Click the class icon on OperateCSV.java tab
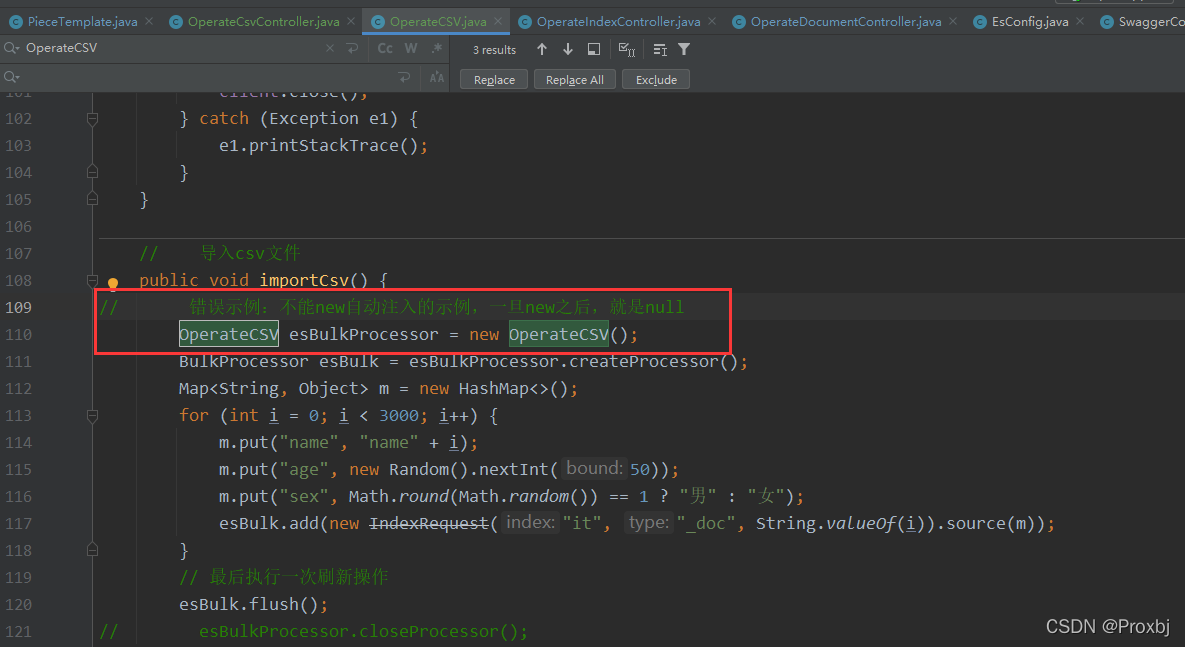 (378, 22)
